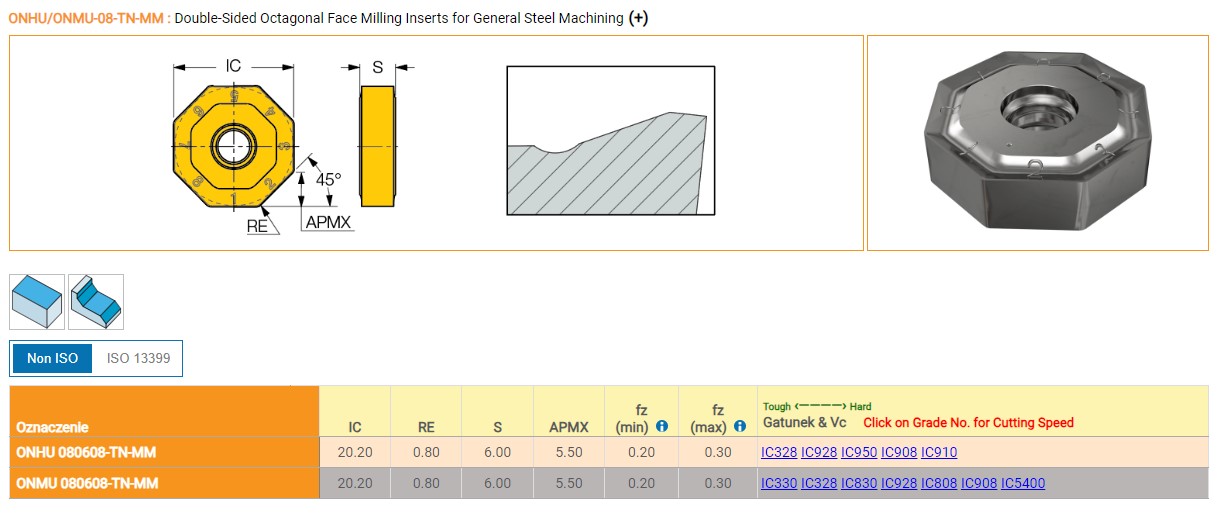Click grade IC830 link
The image size is (1223, 518).
point(859,484)
